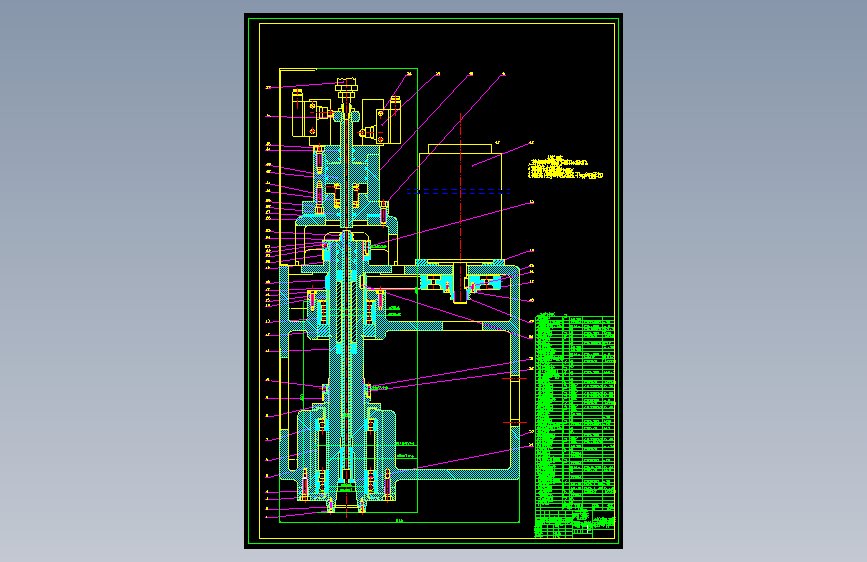Image resolution: width=867 pixels, height=562 pixels.
Task: Click the red vertical centerline of the motor
Action: click(x=461, y=207)
